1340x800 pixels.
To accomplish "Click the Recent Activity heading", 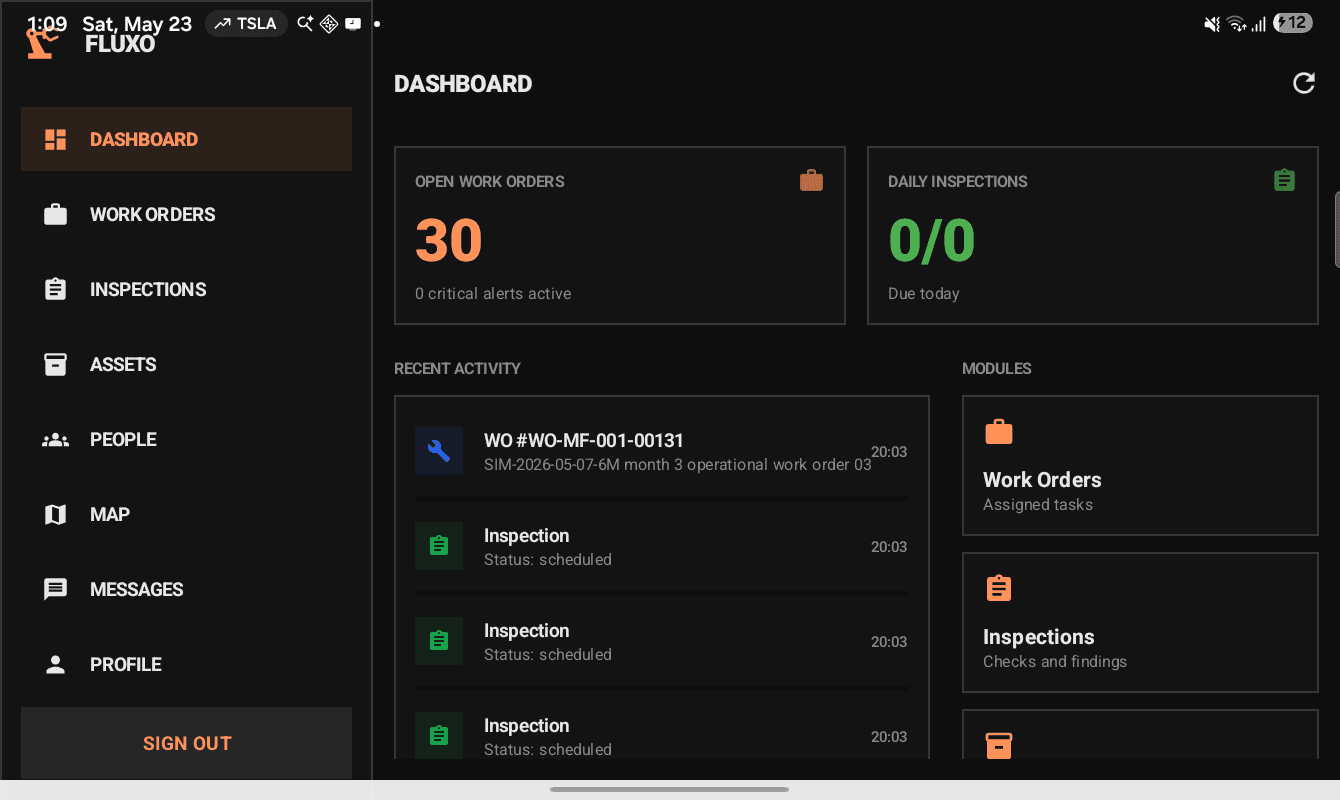I will click(457, 368).
